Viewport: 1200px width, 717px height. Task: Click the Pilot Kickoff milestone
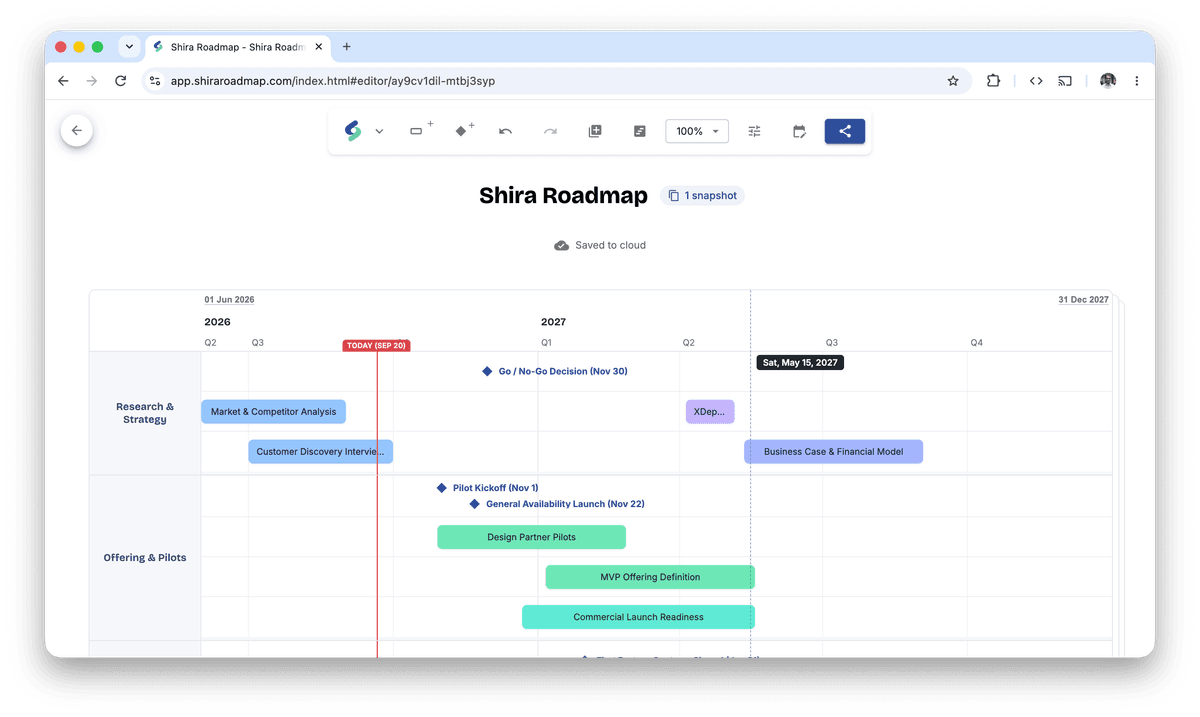pos(487,488)
